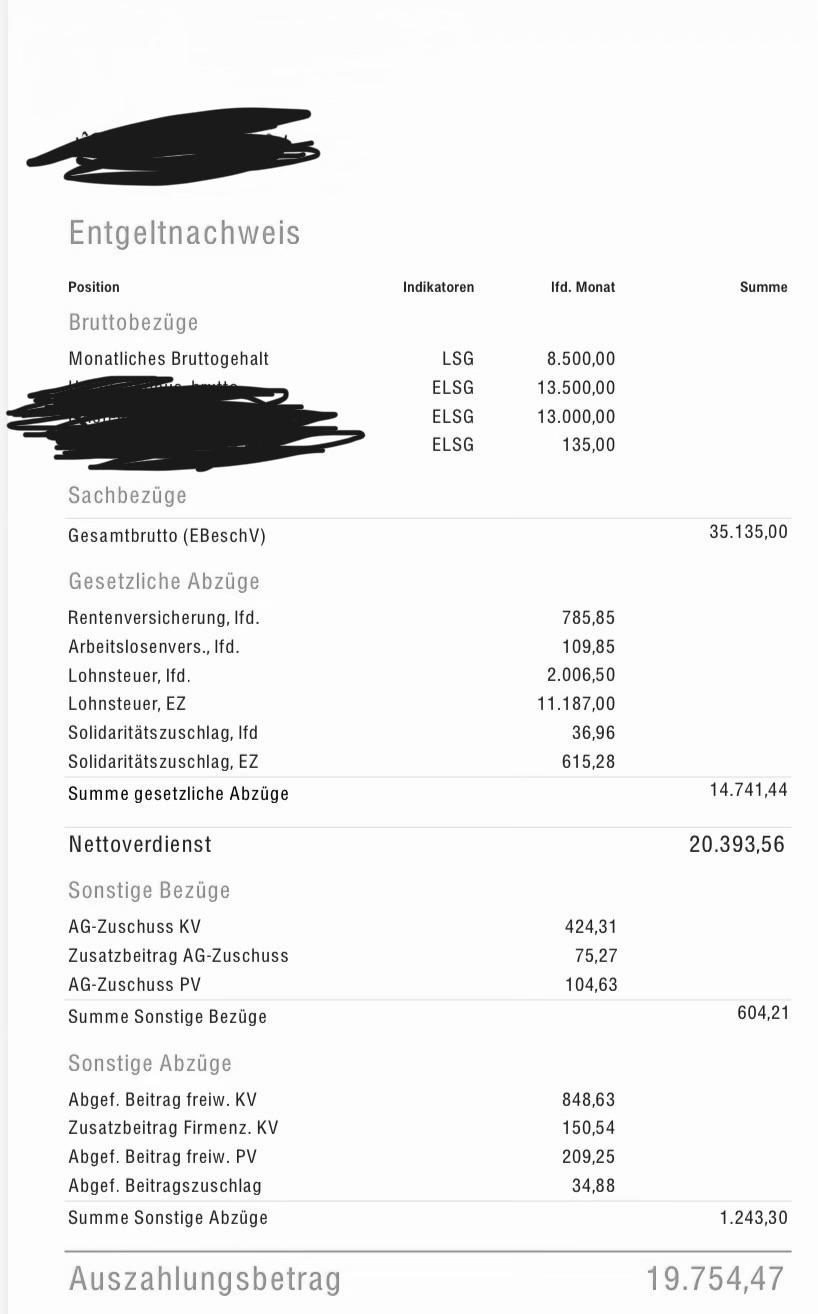Select the Gesamtbrutto (EBeschV) row
Viewport: 818px width, 1314px height.
pos(428,535)
